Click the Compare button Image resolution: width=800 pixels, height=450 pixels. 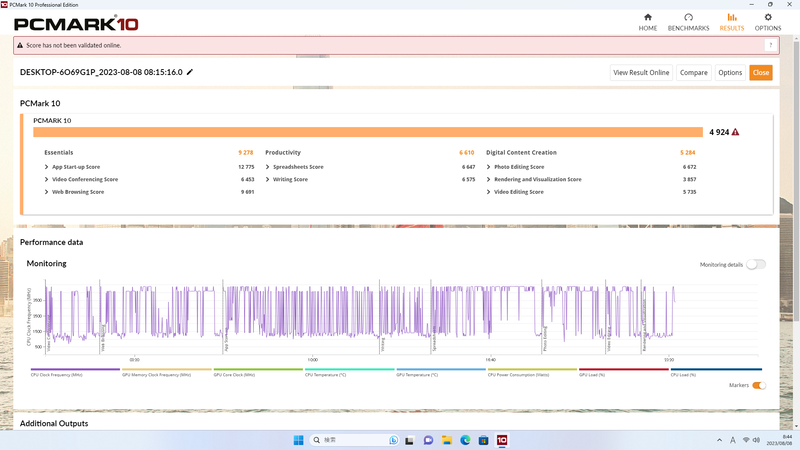[693, 72]
